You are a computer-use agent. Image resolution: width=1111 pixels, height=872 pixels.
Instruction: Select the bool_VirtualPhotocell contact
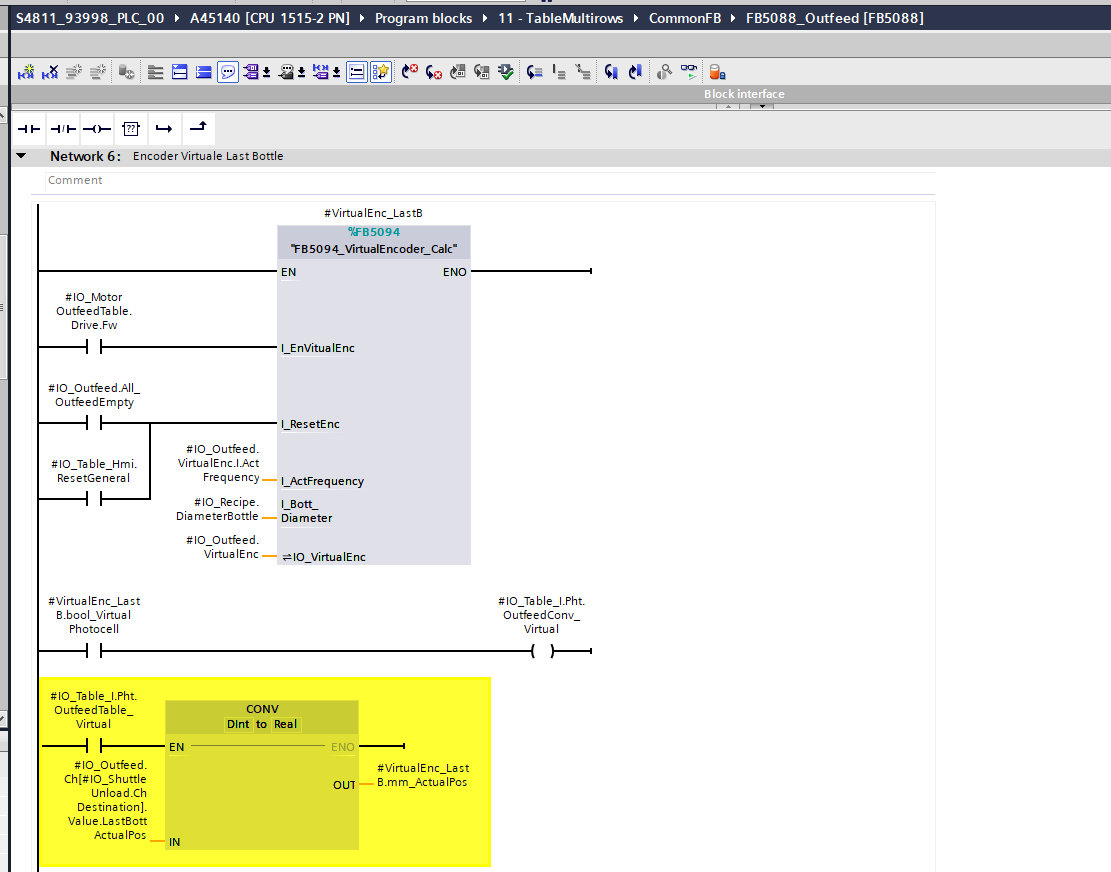tap(94, 650)
